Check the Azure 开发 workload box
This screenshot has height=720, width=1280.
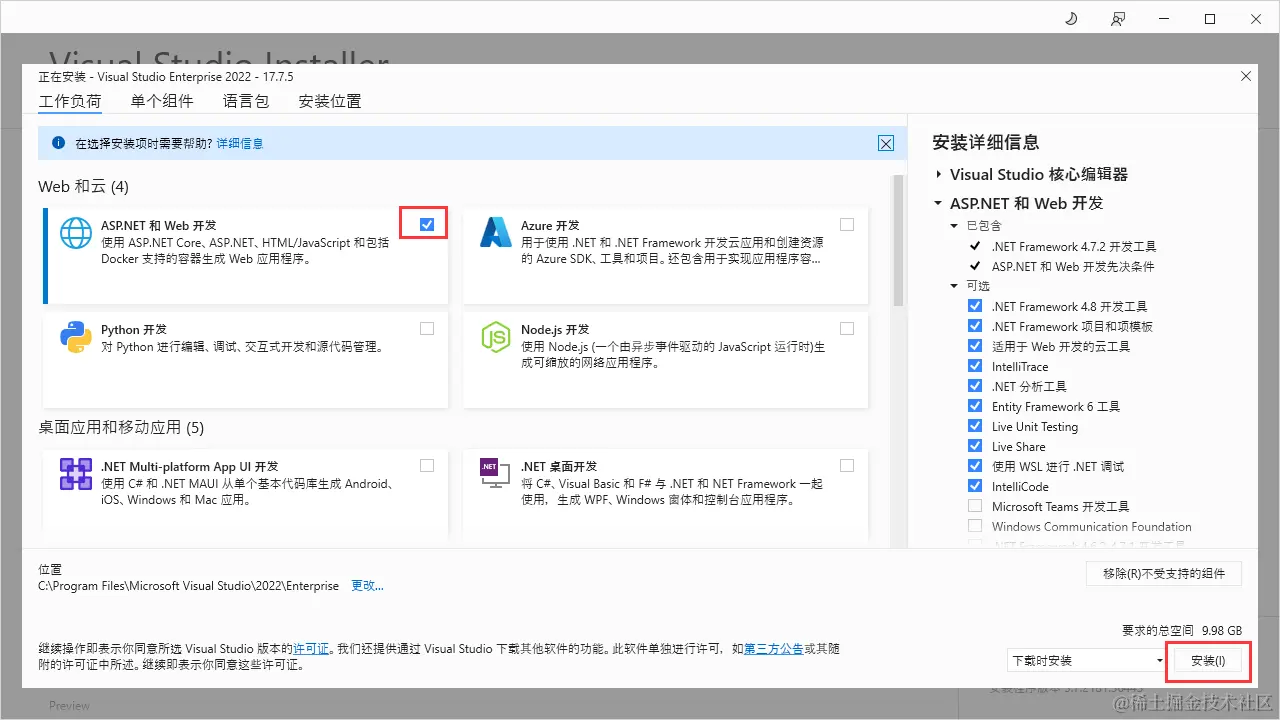(847, 225)
